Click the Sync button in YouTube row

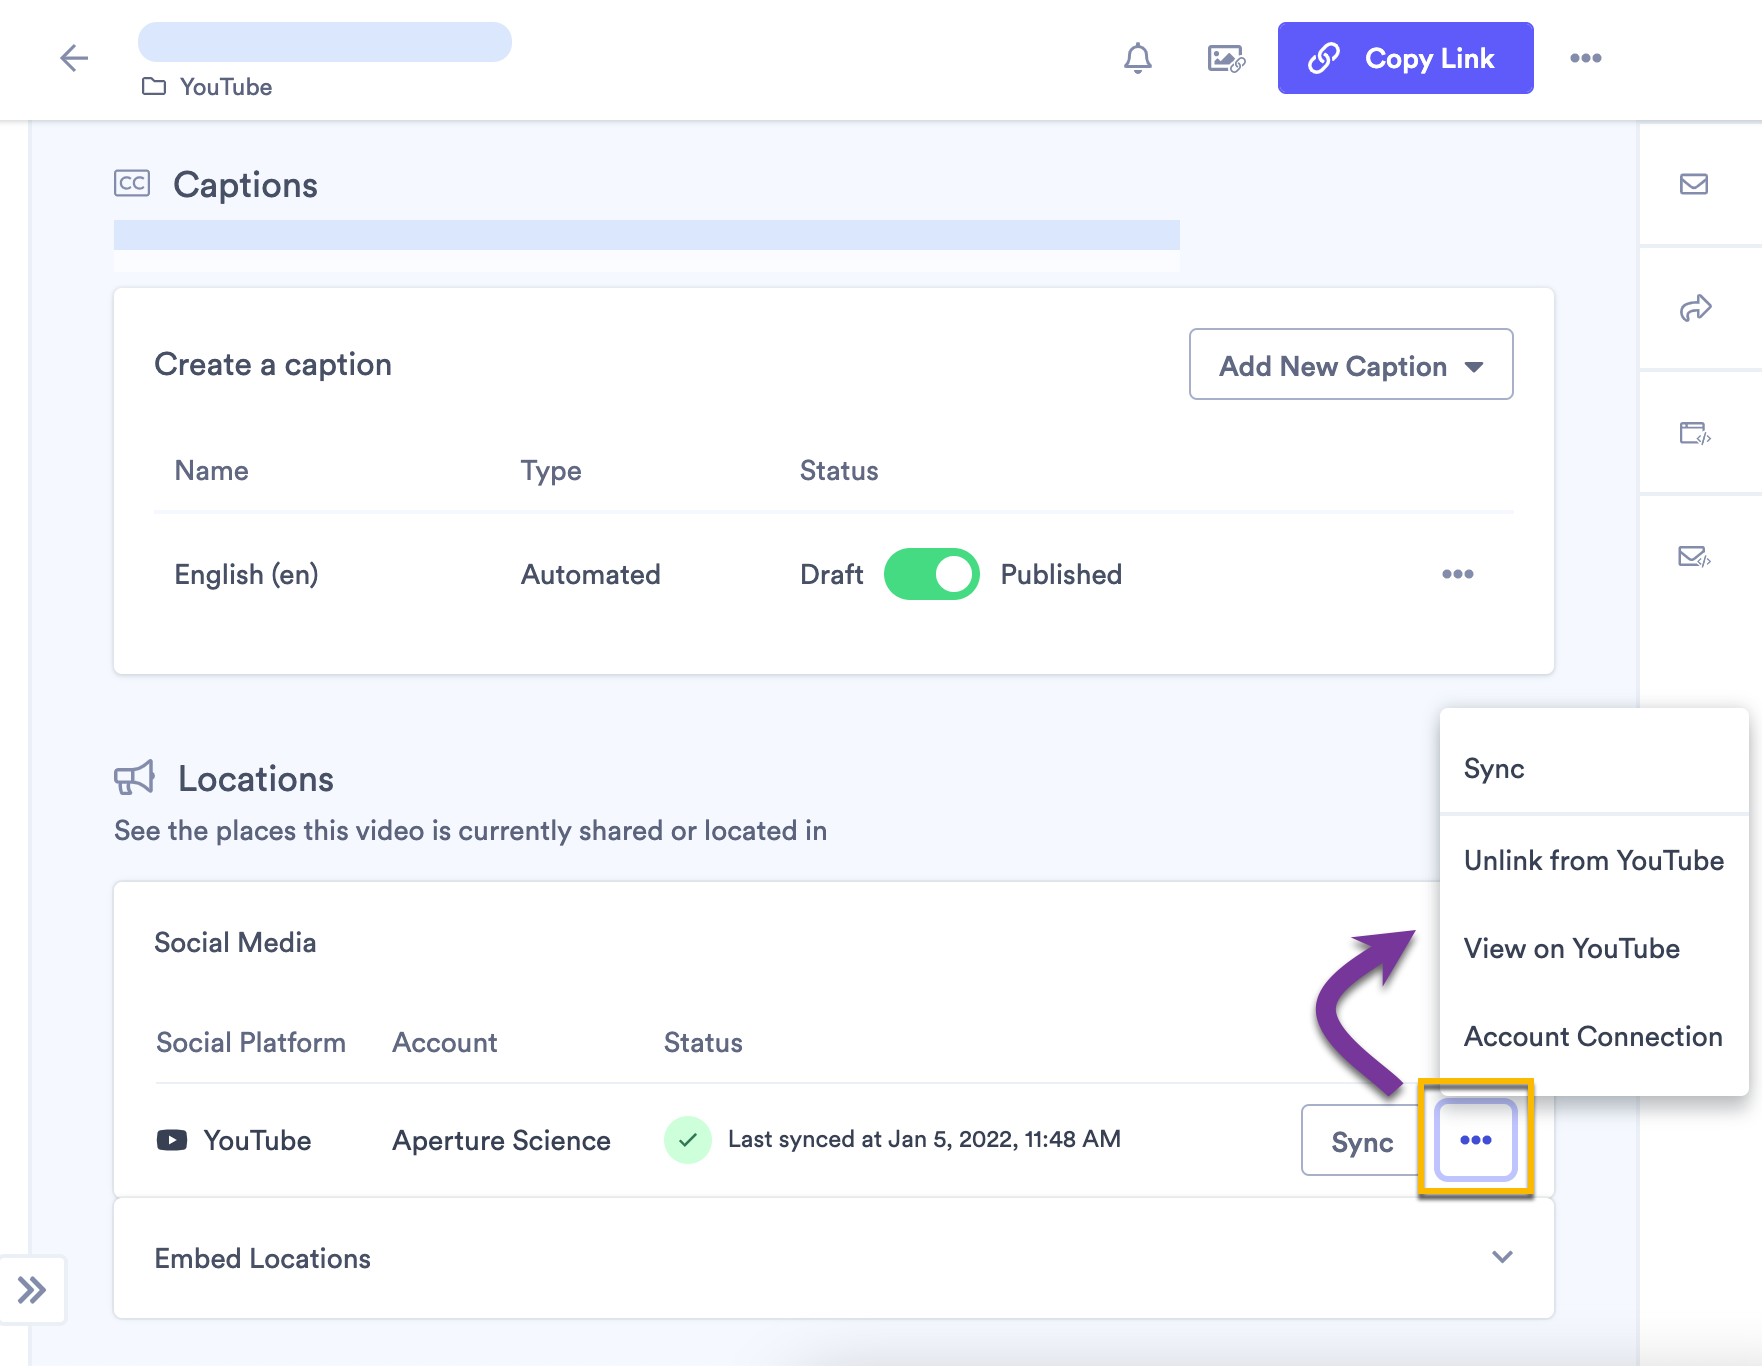pos(1361,1141)
